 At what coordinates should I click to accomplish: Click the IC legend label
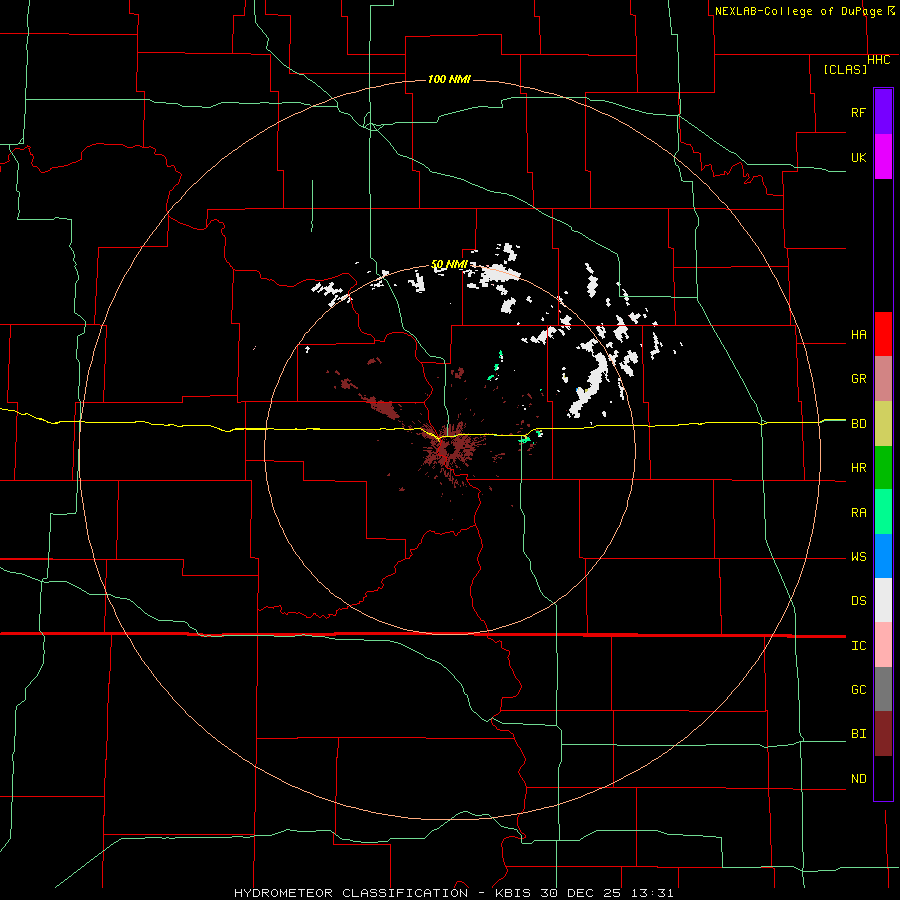(858, 646)
